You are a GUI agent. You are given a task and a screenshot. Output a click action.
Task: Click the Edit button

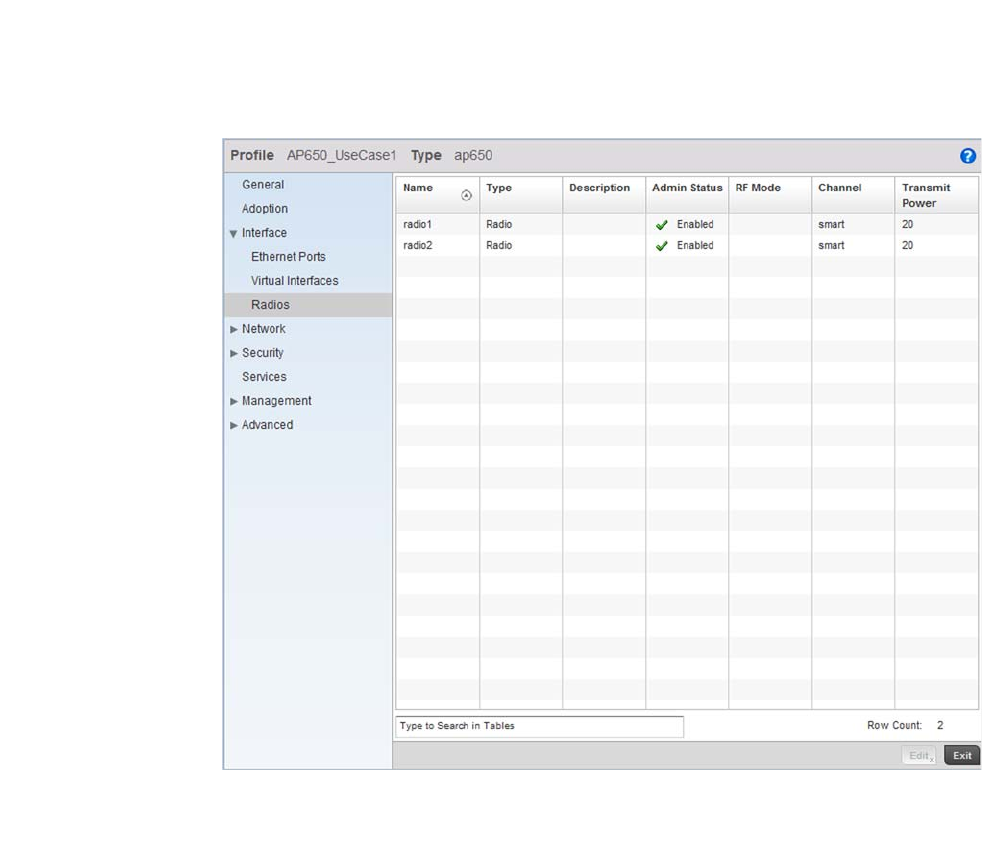(x=919, y=756)
